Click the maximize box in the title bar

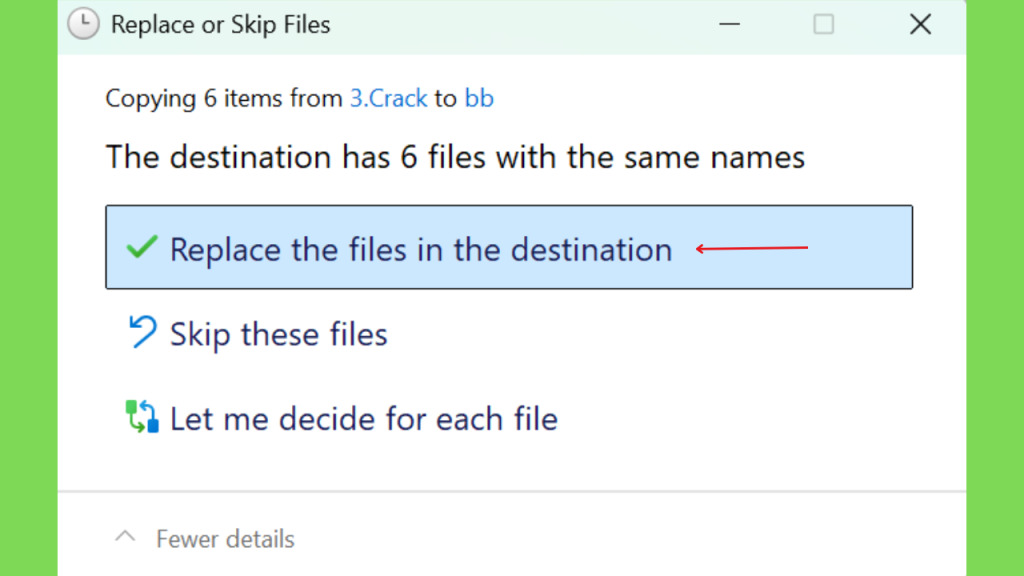coord(824,25)
